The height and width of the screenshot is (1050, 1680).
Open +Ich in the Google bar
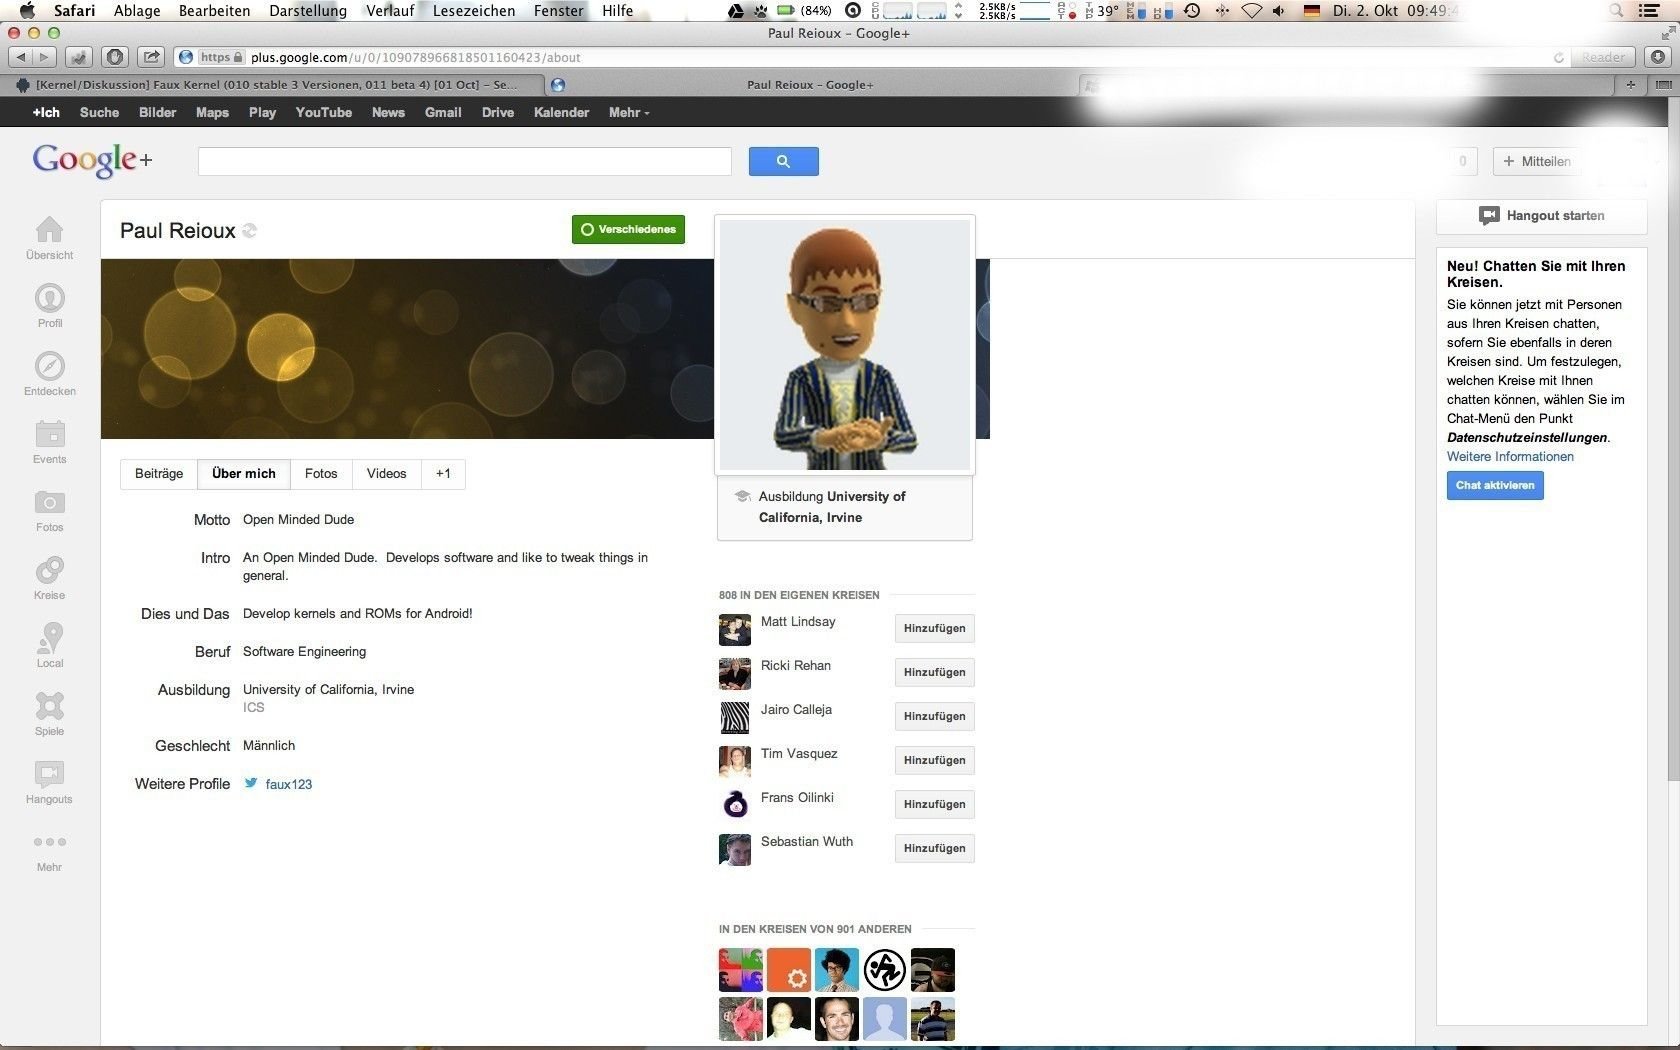[x=46, y=112]
